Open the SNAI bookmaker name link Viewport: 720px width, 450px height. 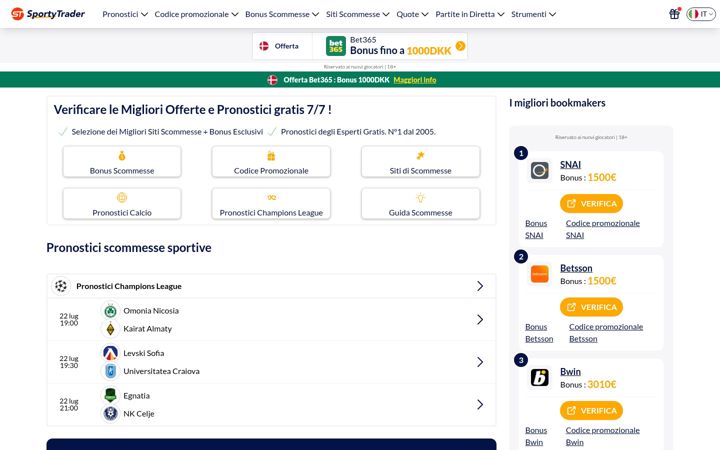pyautogui.click(x=570, y=164)
